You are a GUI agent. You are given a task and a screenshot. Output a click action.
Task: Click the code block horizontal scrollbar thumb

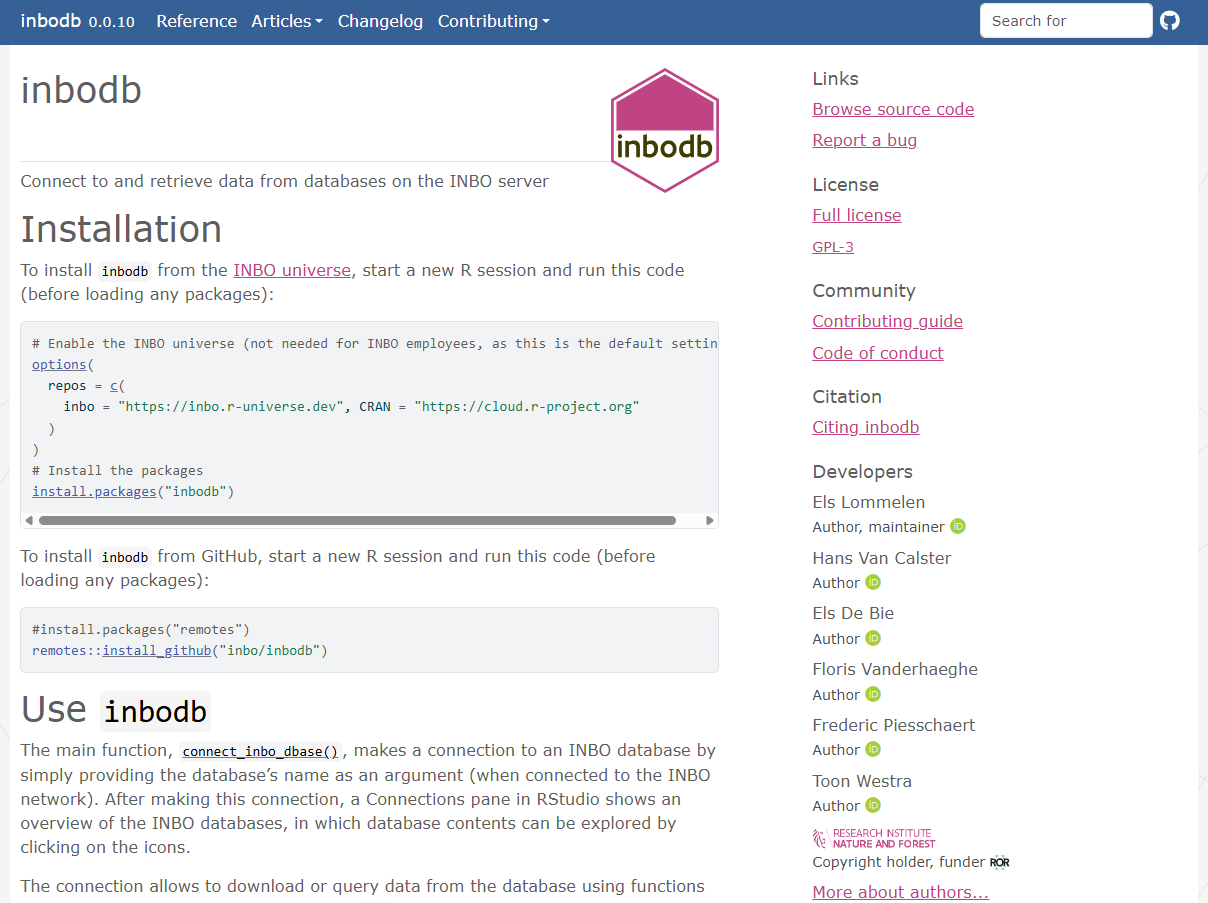click(x=357, y=520)
